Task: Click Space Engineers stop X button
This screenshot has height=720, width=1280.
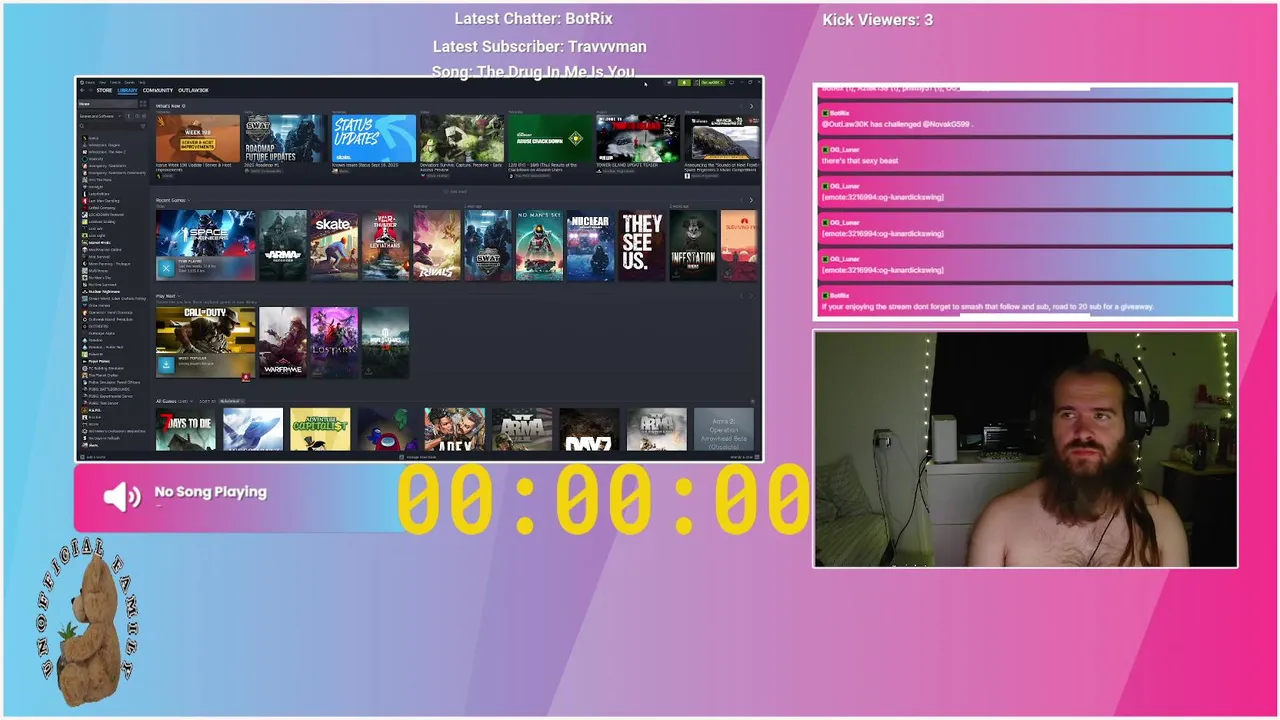Action: click(166, 268)
